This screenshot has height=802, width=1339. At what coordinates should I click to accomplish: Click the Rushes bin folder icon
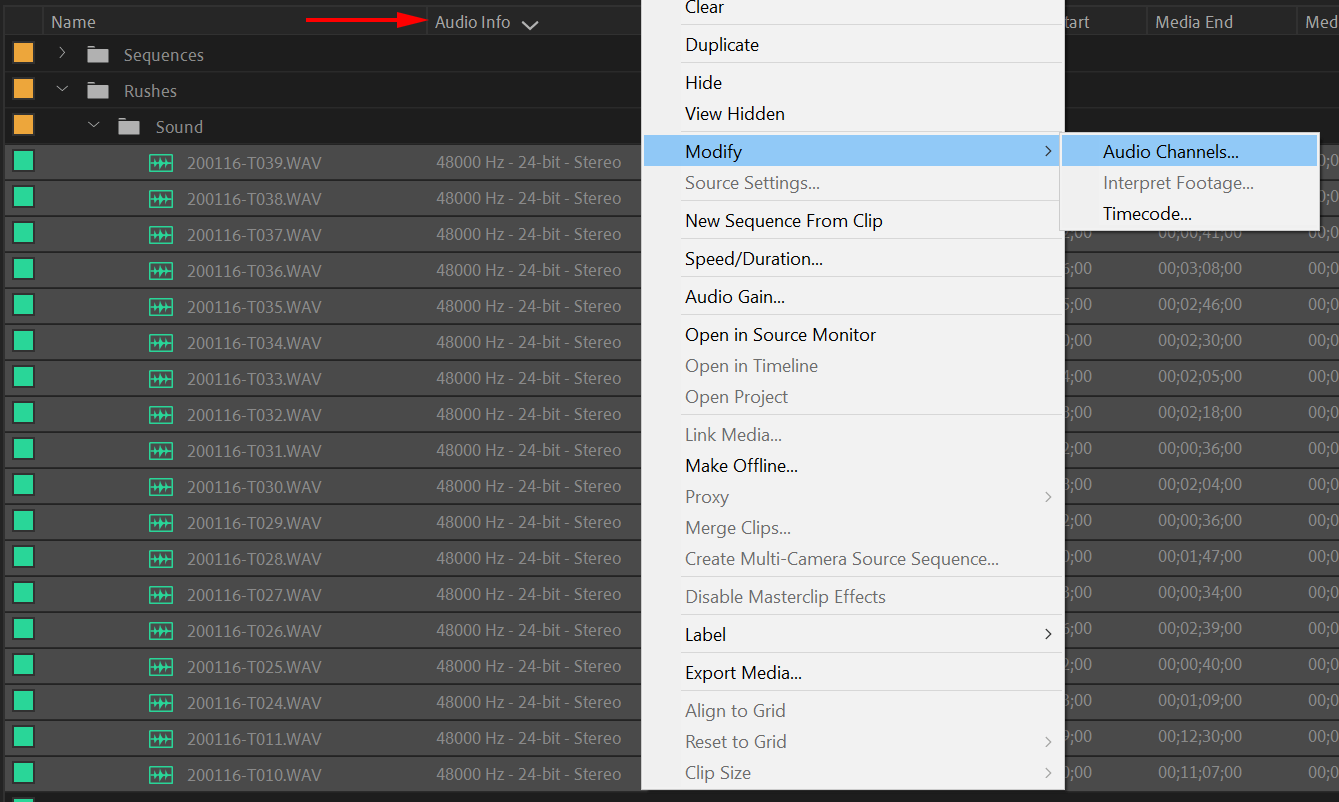click(96, 88)
